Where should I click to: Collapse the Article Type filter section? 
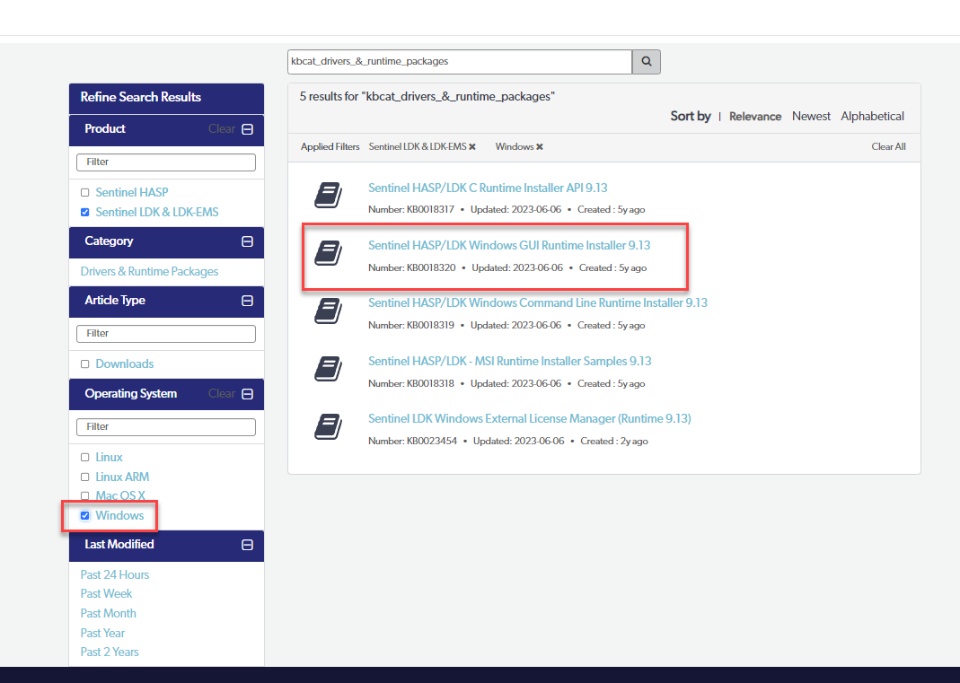[x=247, y=300]
